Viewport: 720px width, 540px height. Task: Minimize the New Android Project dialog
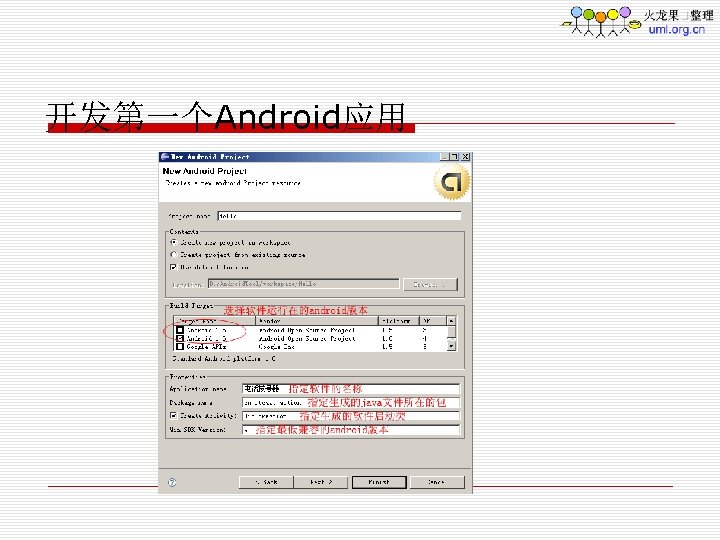point(444,157)
